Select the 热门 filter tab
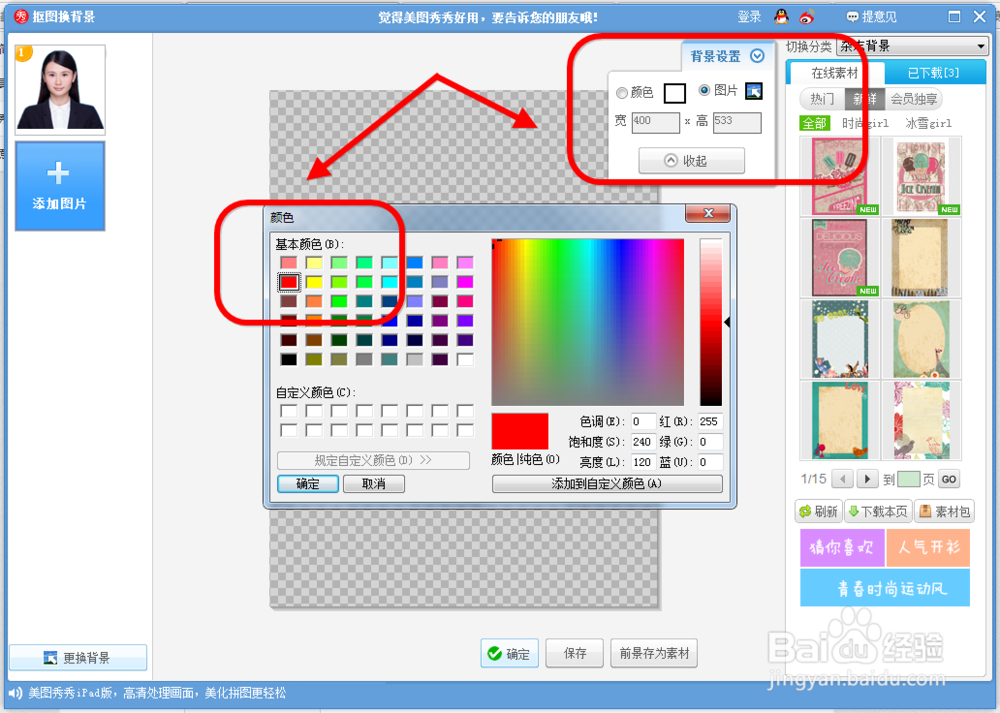The width and height of the screenshot is (1000, 713). (822, 99)
